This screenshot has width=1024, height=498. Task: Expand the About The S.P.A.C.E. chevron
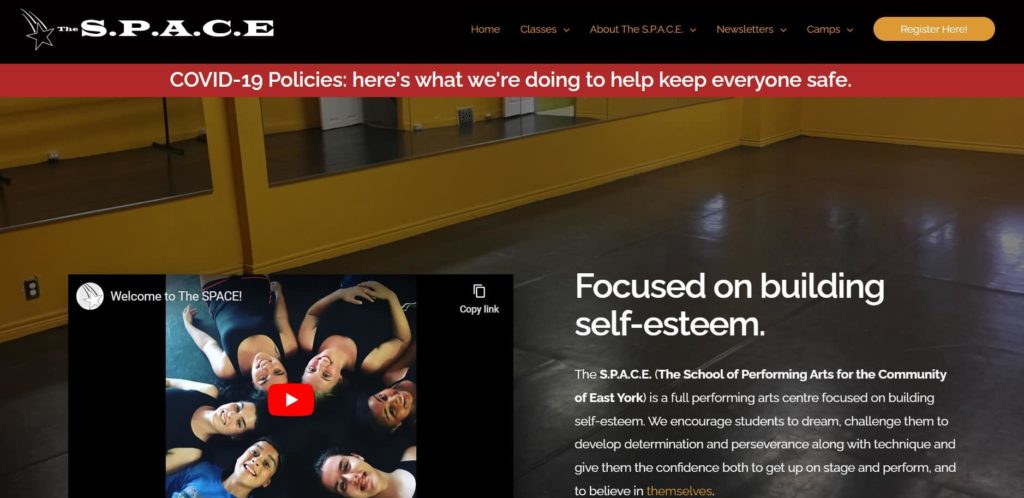pyautogui.click(x=693, y=30)
